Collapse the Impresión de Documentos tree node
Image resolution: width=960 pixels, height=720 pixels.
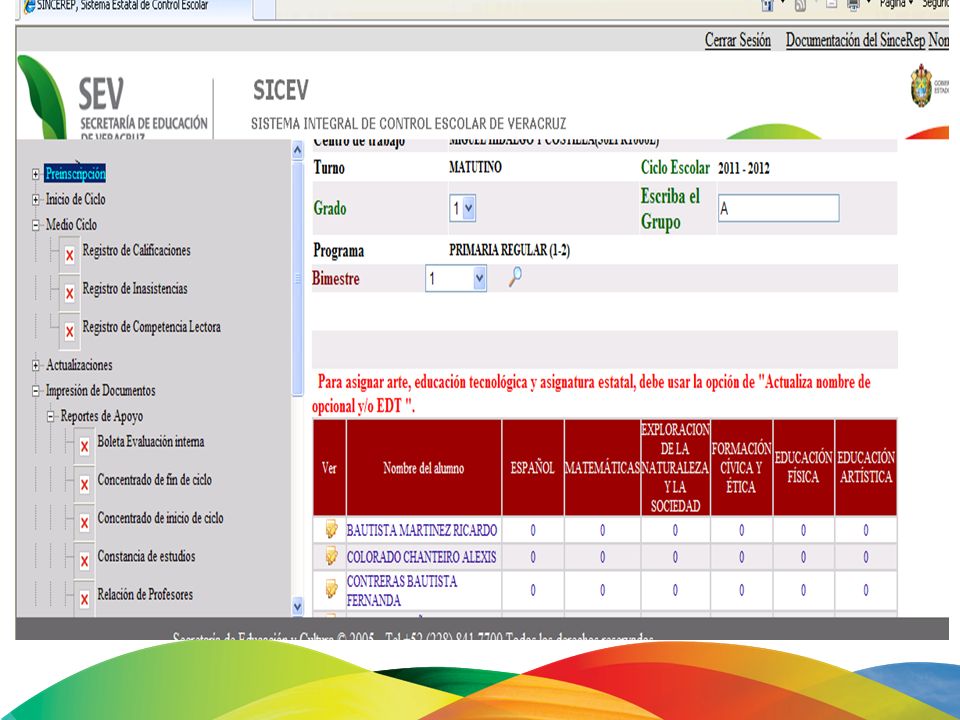36,391
